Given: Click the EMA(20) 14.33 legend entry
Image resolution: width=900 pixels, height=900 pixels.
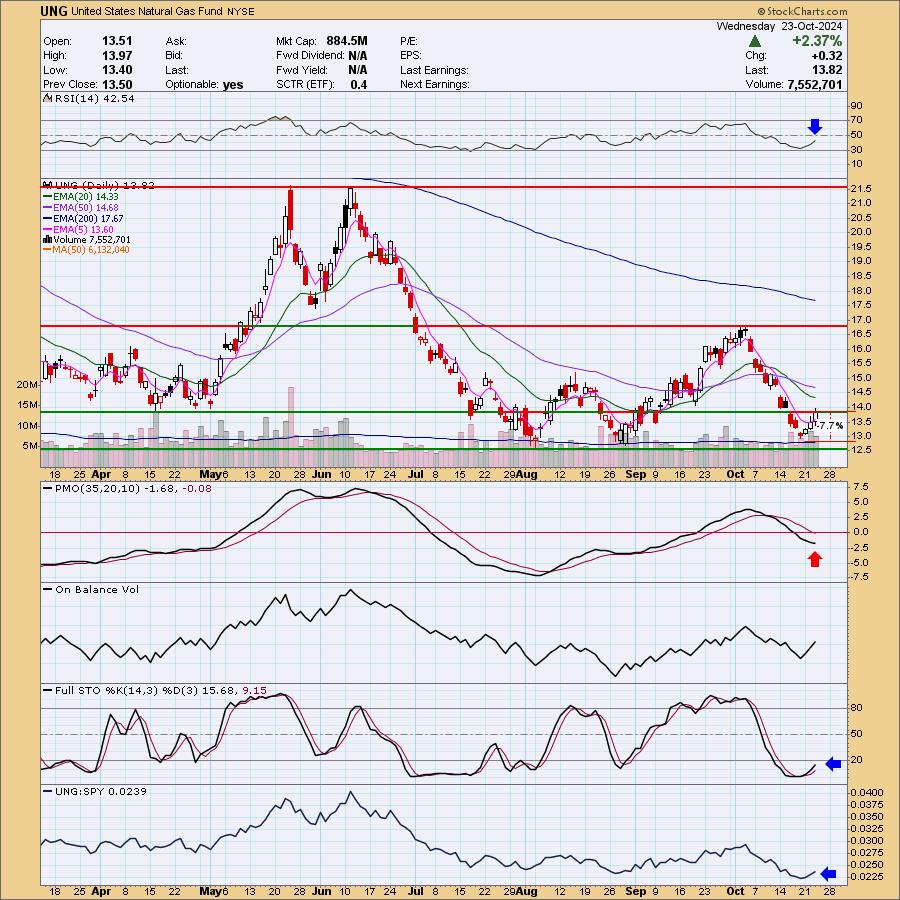Looking at the screenshot, I should click(86, 196).
